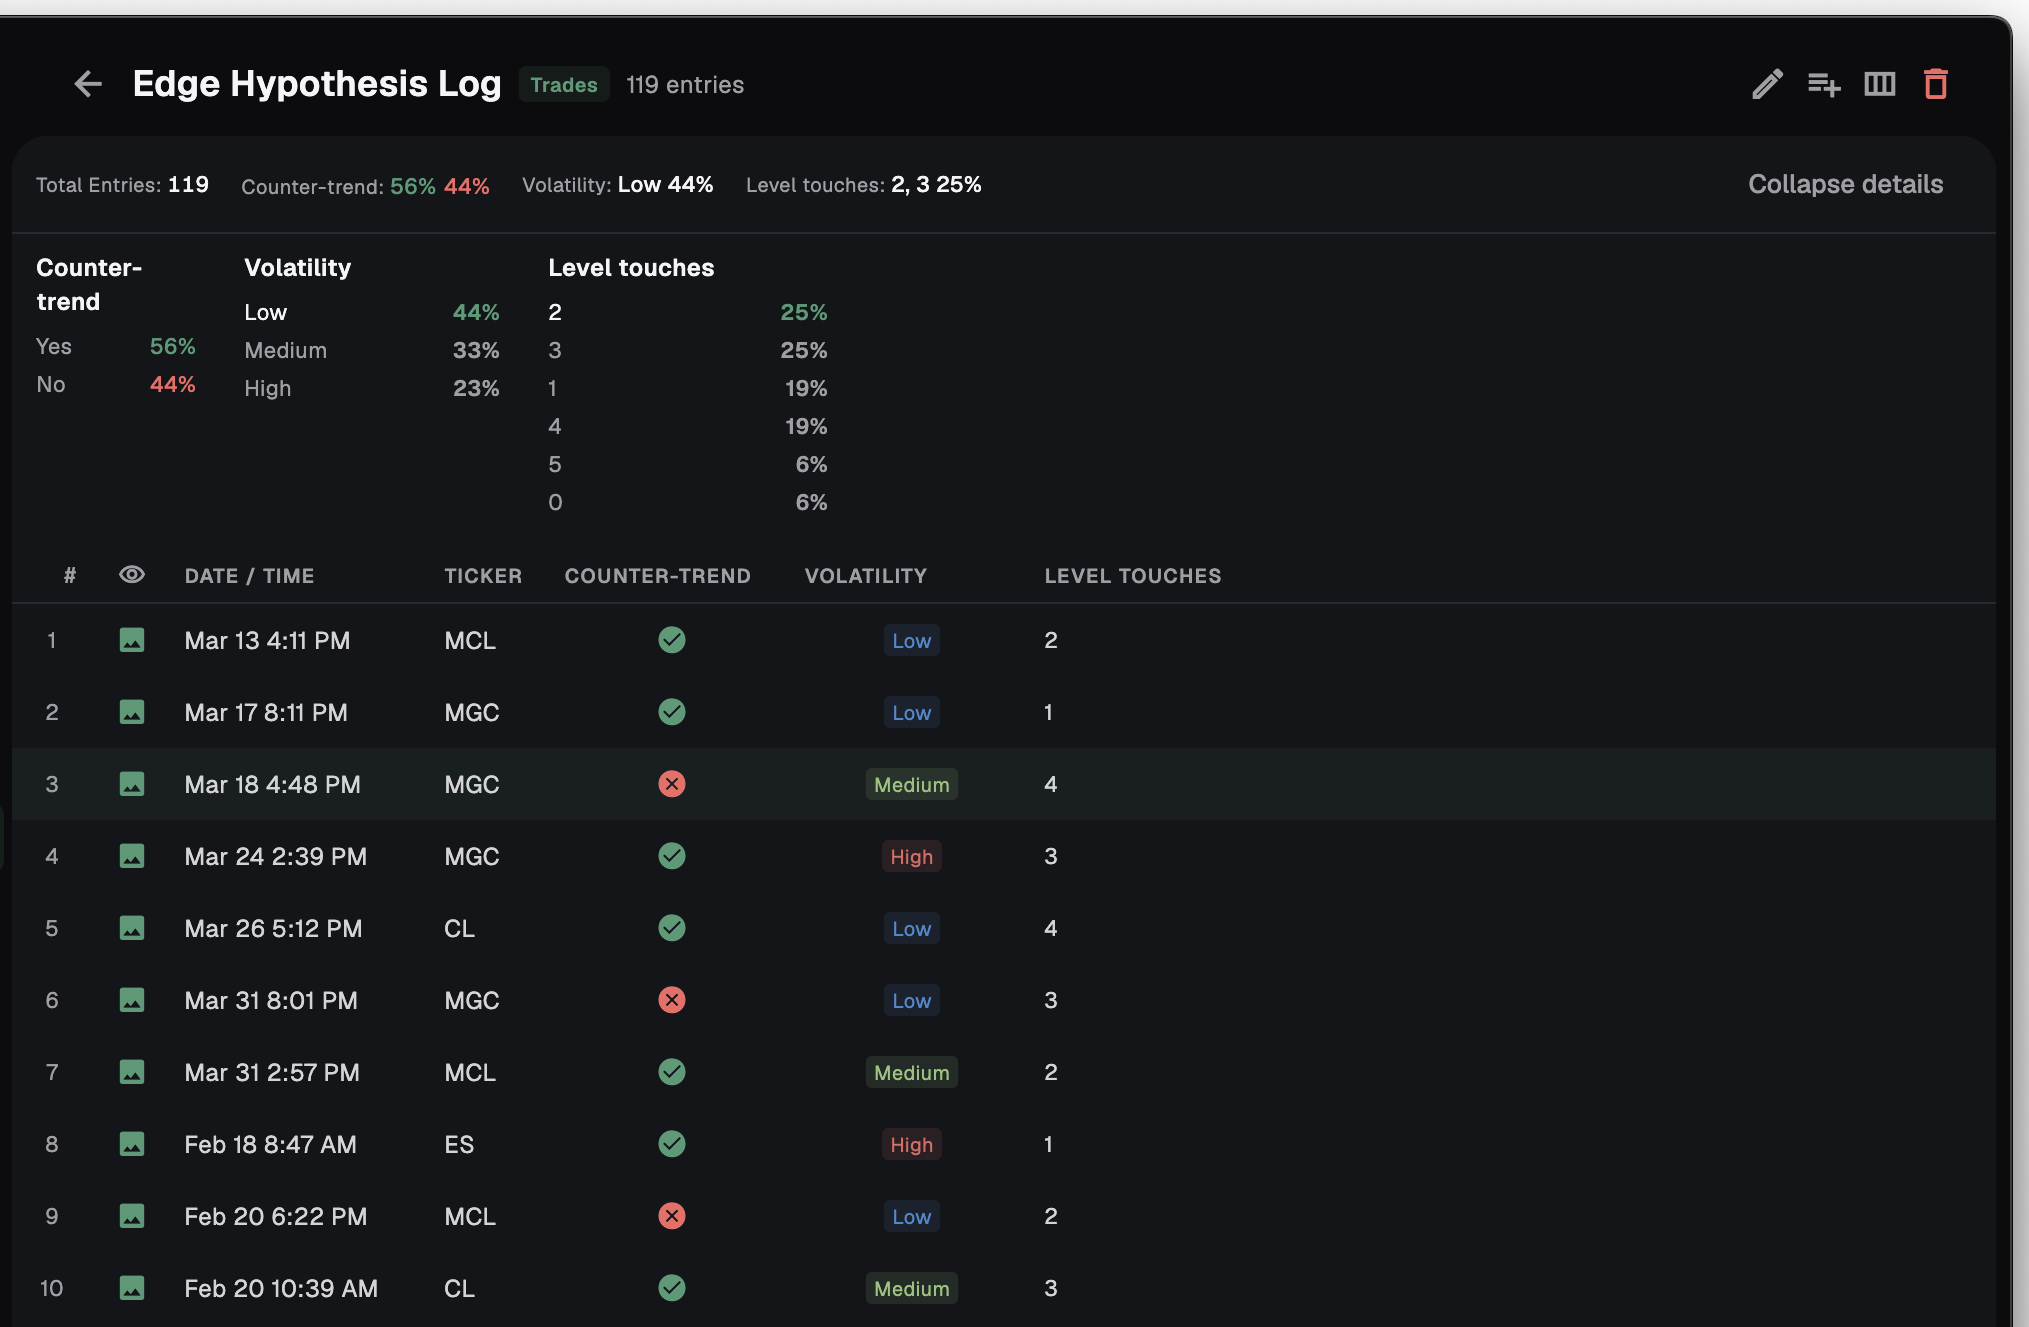Open the Low volatility tag on row 2
Image resolution: width=2029 pixels, height=1327 pixels.
(912, 713)
